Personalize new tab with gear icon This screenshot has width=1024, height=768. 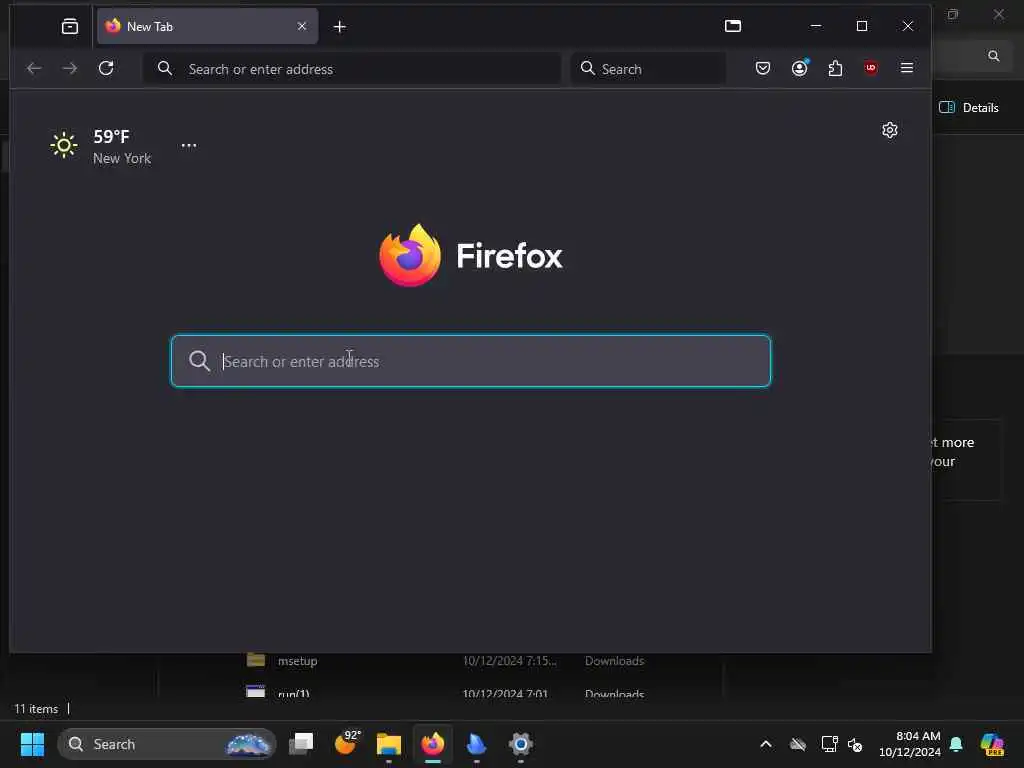coord(889,130)
